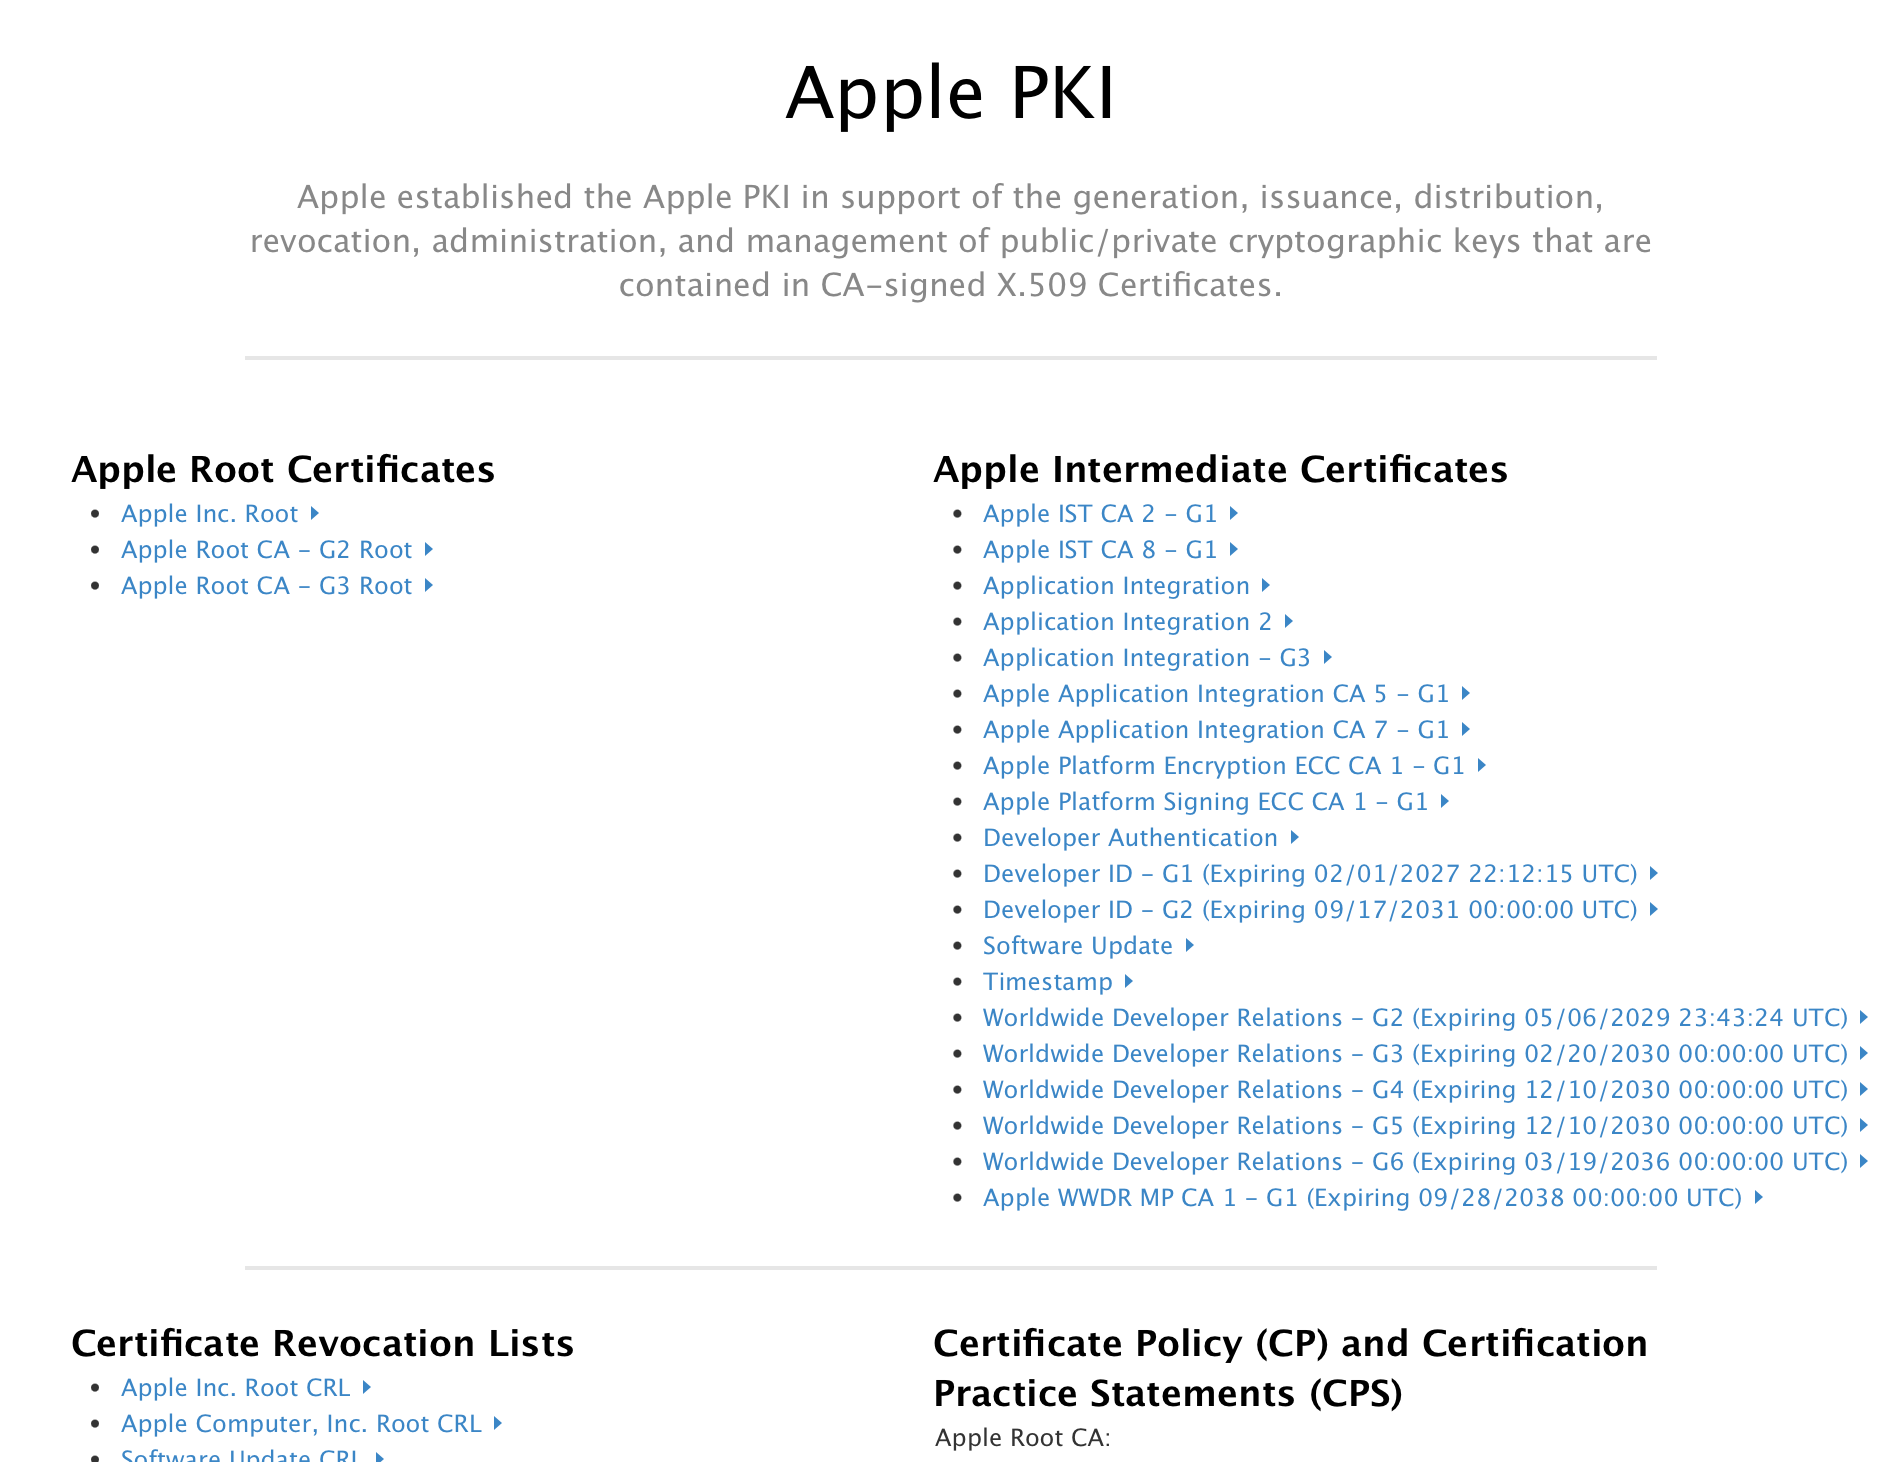The image size is (1898, 1462).
Task: Open Developer ID – G1 expiring 2027 link
Action: tap(1321, 874)
